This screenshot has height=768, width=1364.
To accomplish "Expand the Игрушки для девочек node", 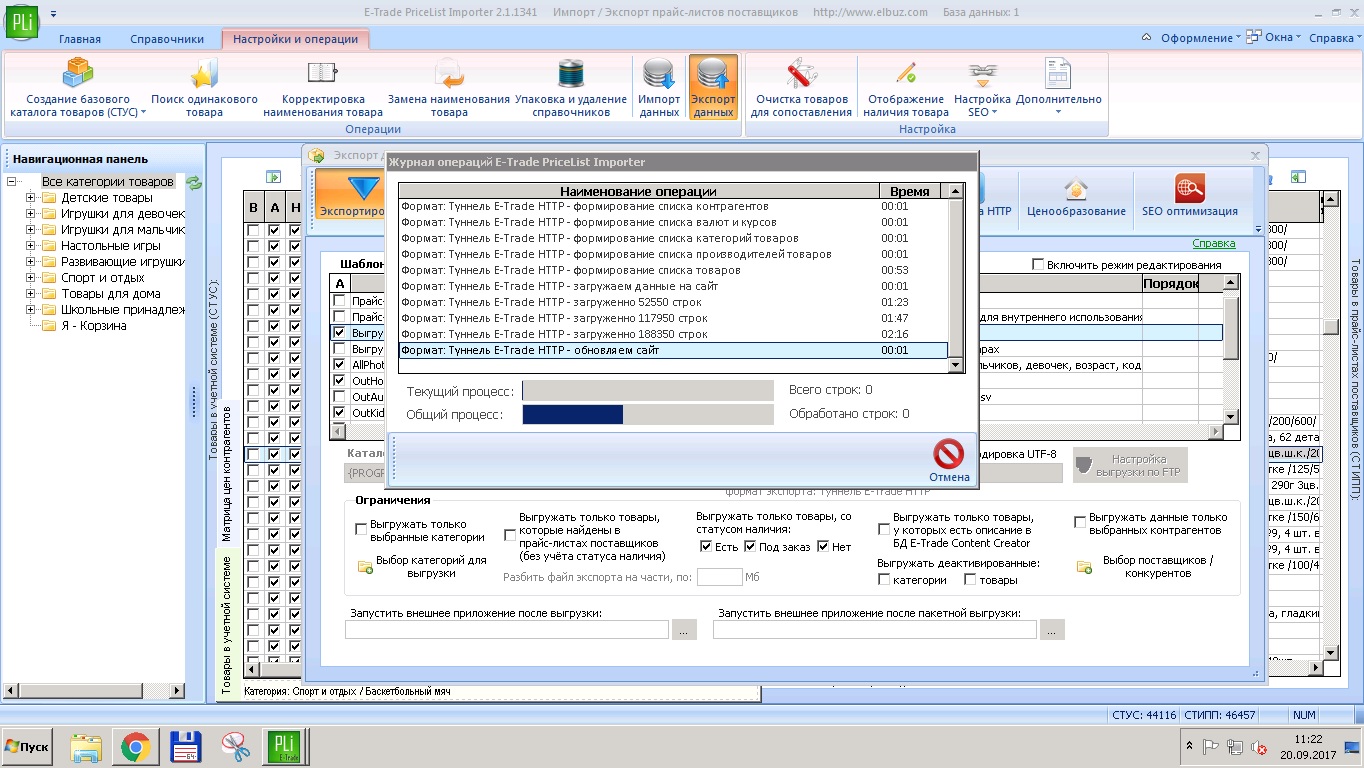I will tap(30, 214).
